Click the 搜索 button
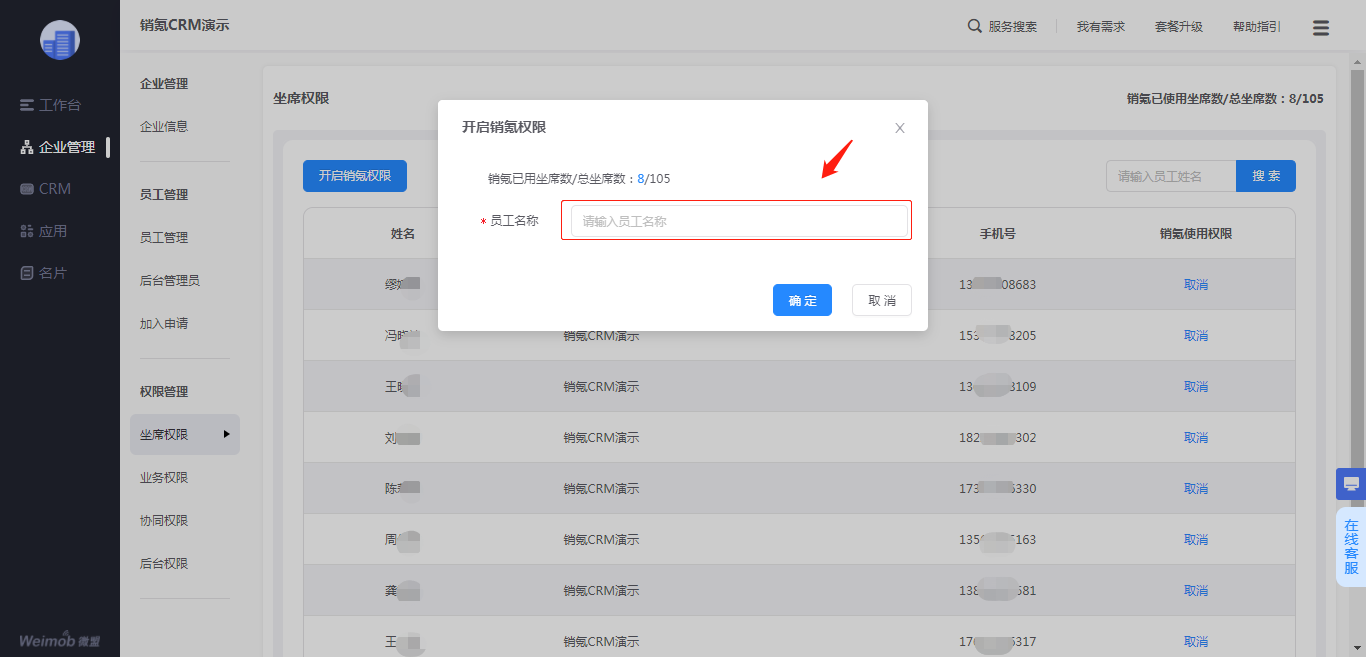The width and height of the screenshot is (1366, 657). [1266, 176]
